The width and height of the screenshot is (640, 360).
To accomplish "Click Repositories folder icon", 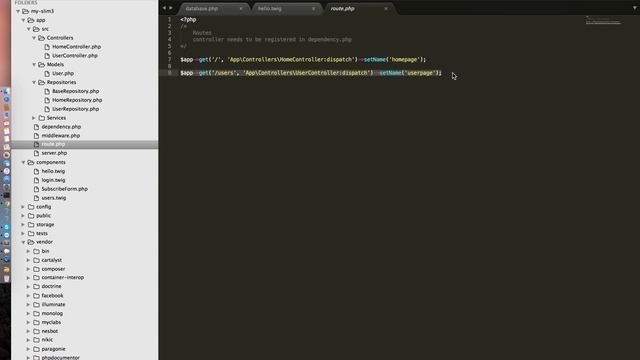I will coord(41,82).
